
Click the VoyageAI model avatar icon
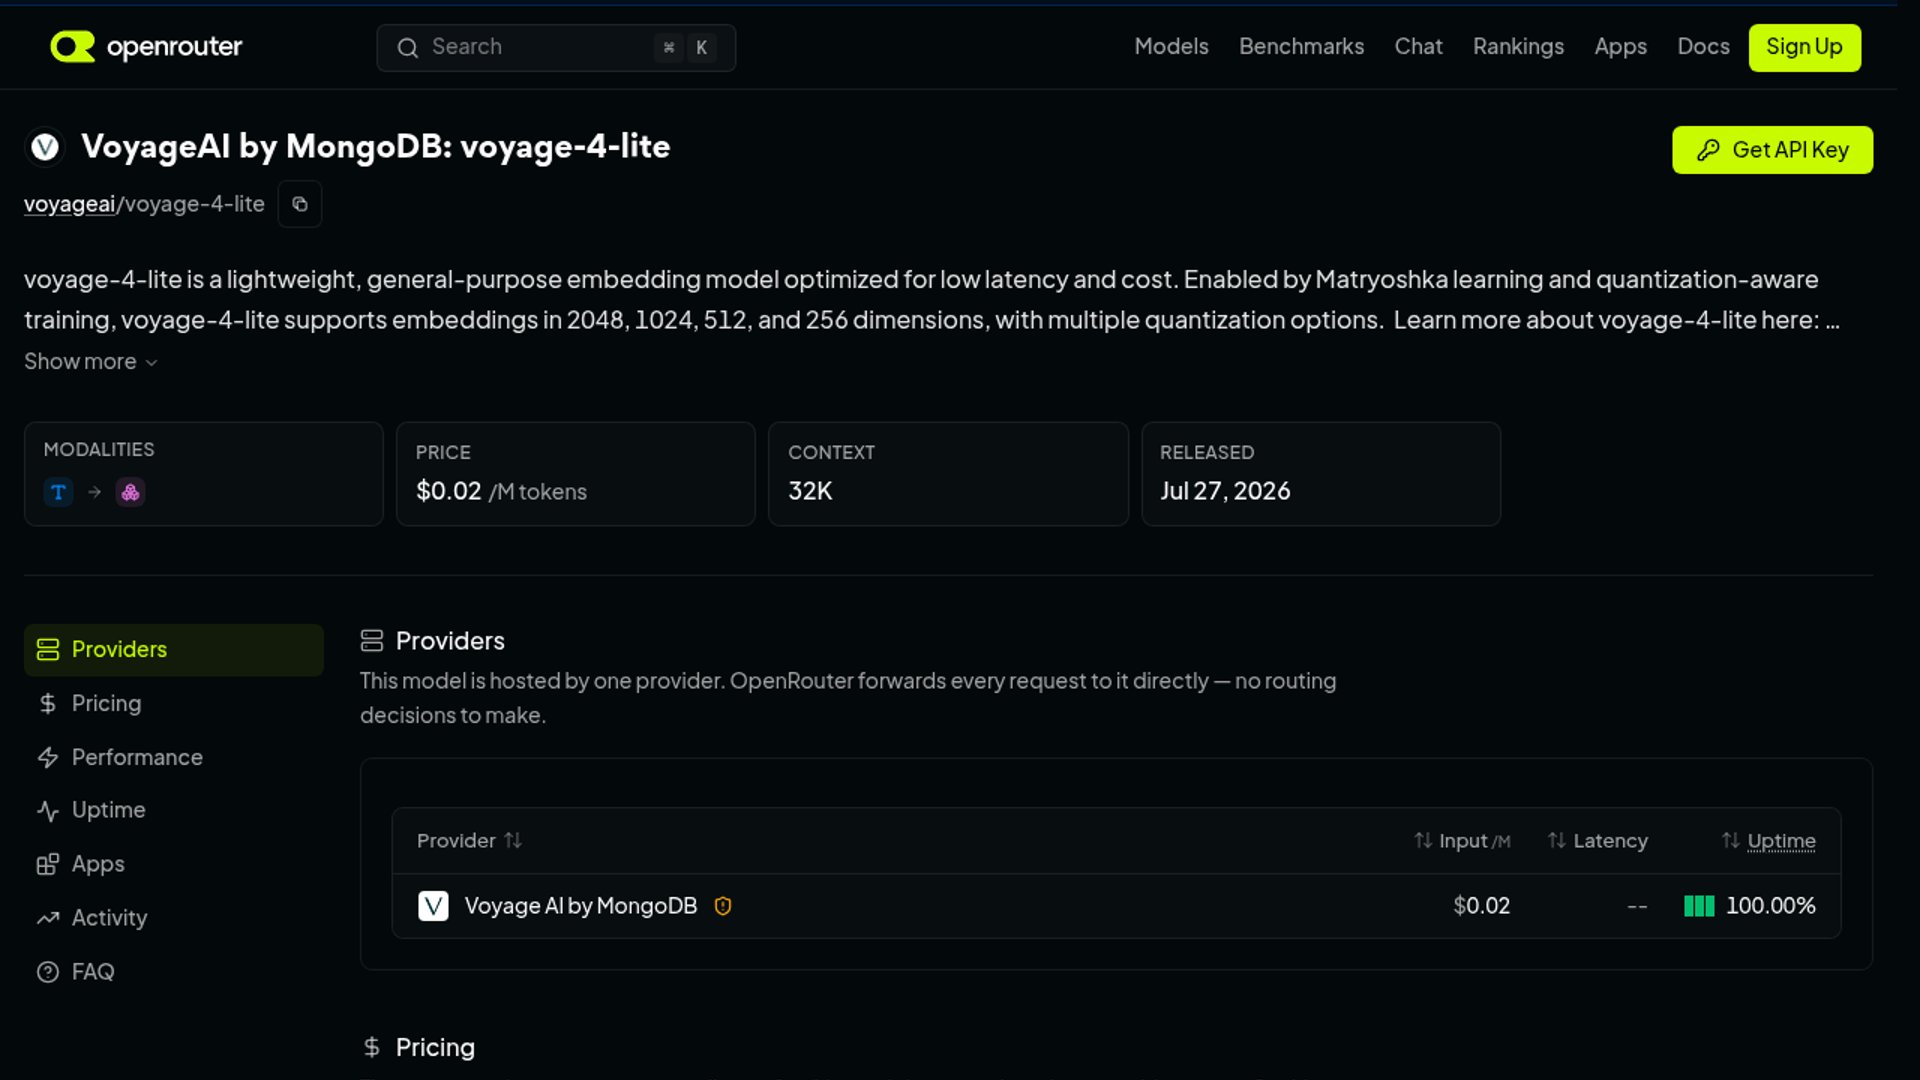pyautogui.click(x=45, y=147)
